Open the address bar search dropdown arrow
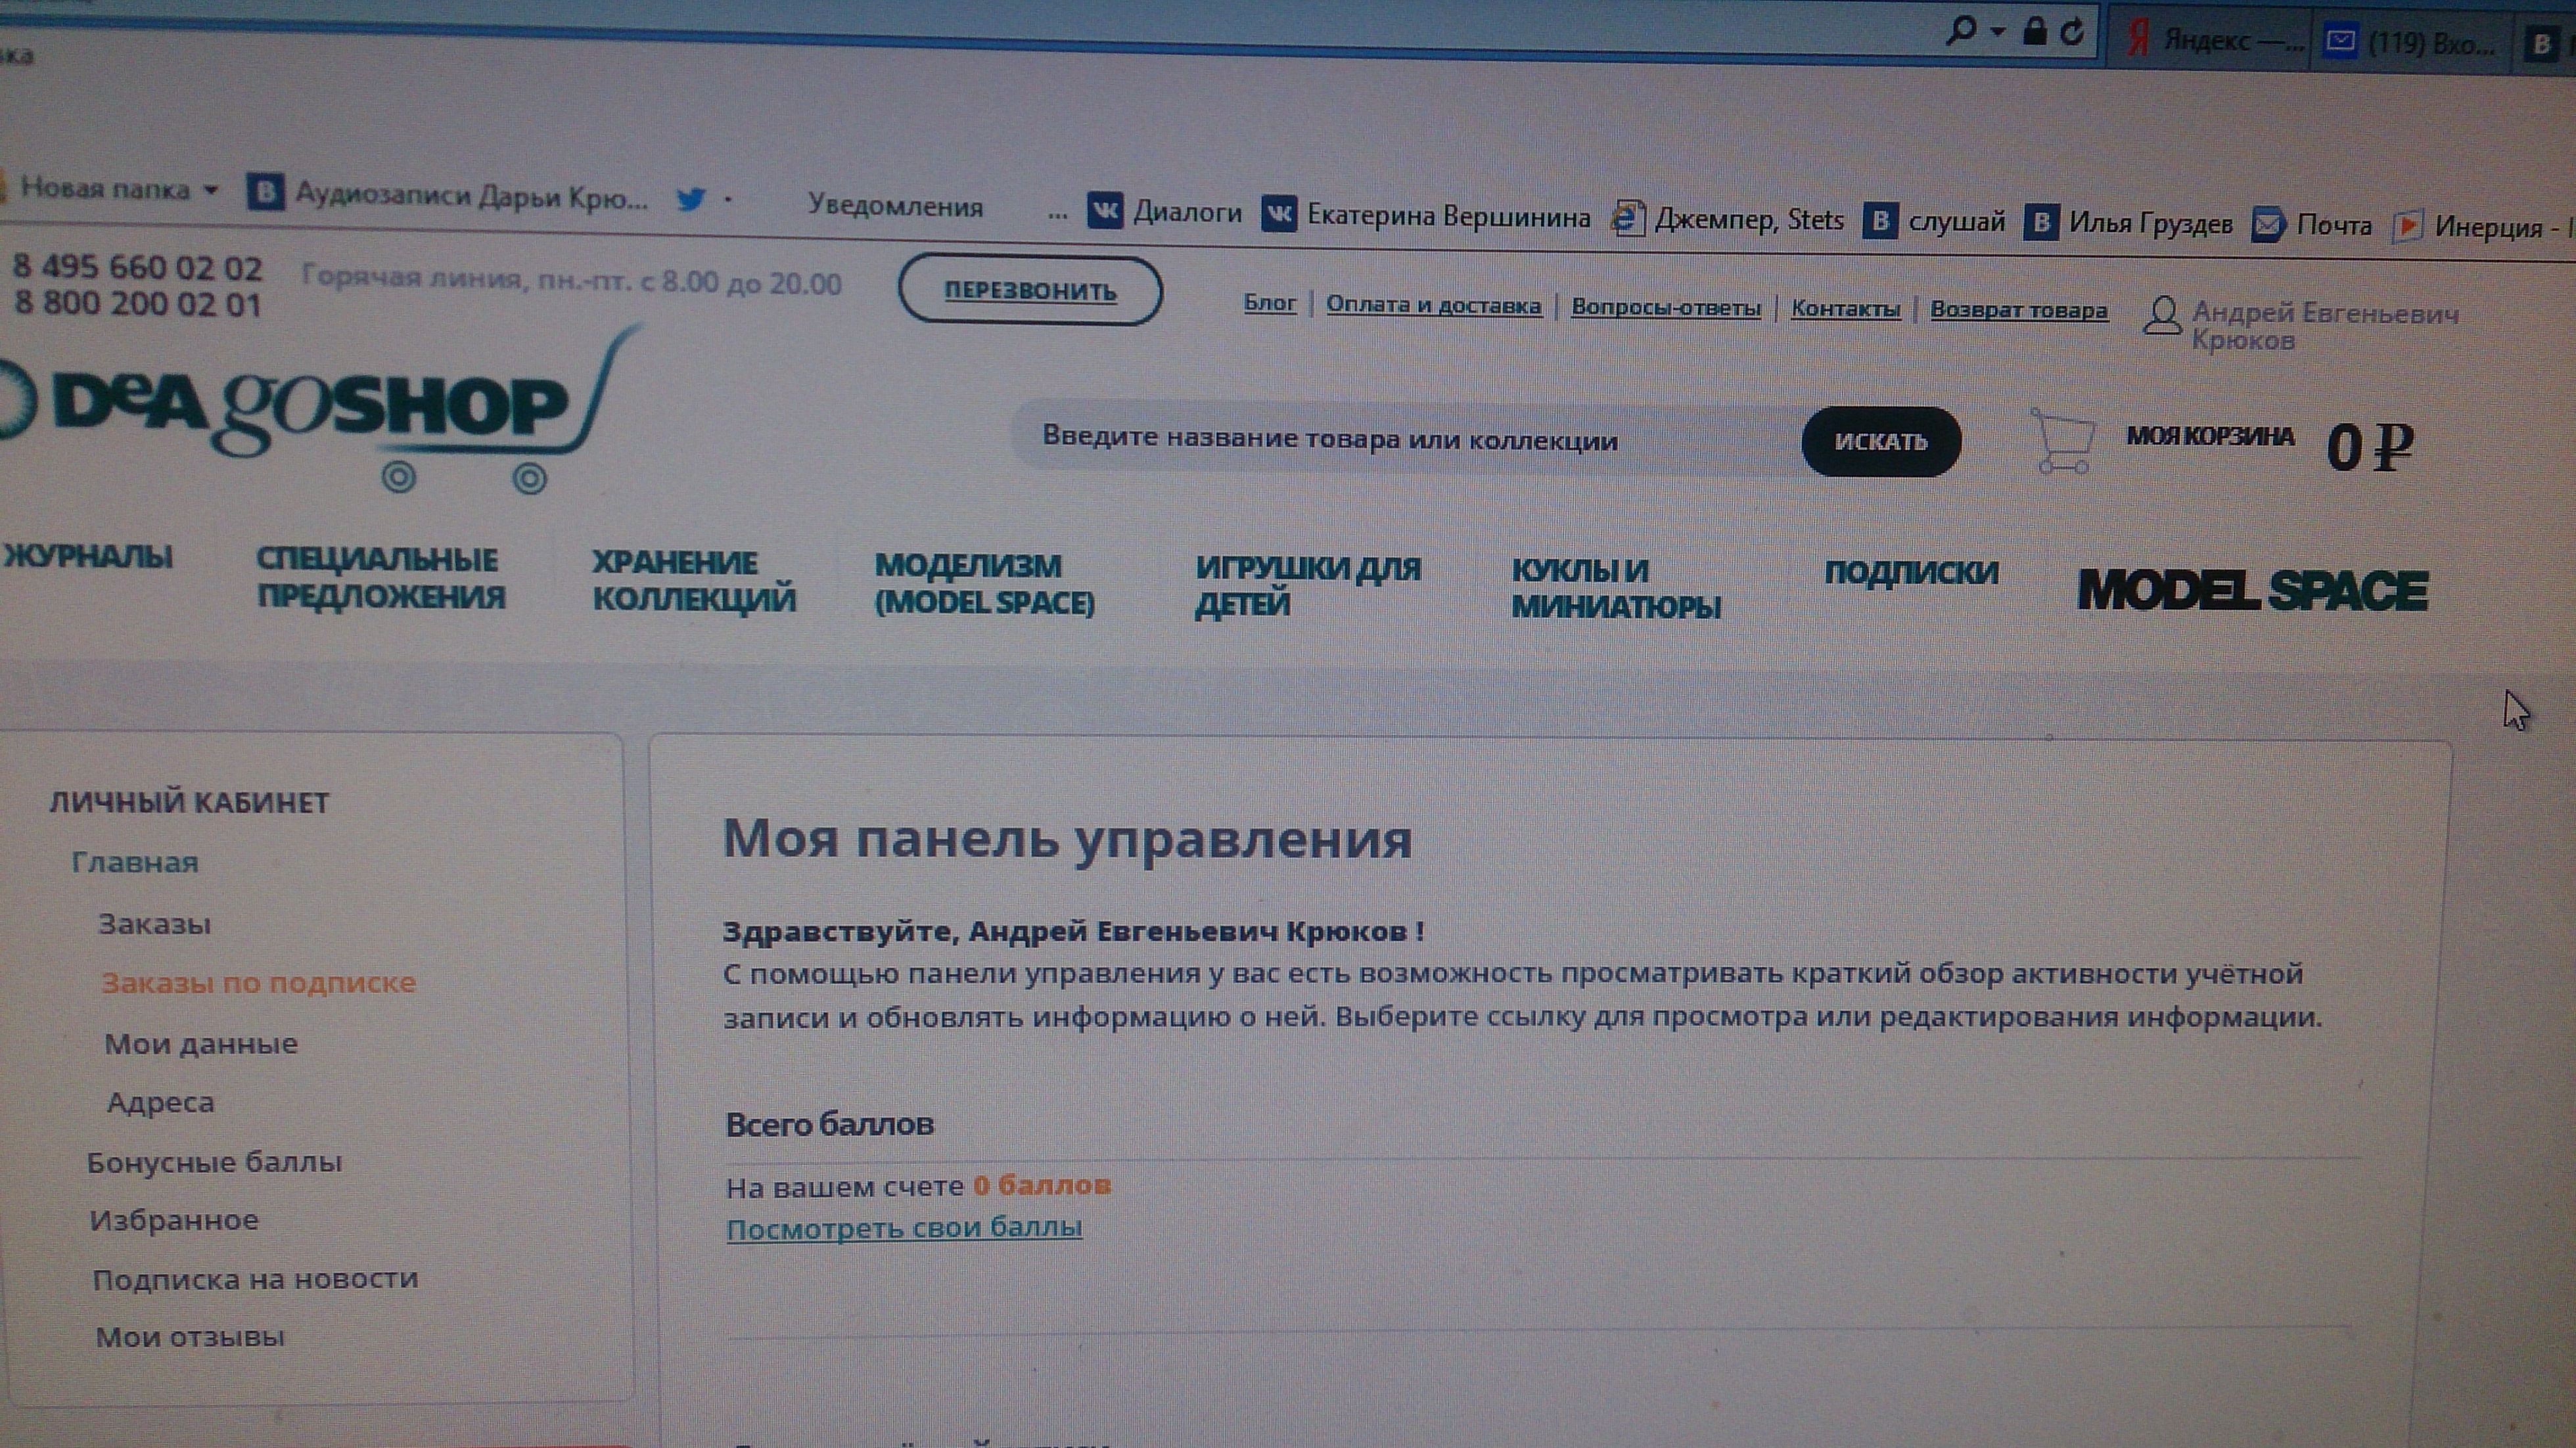Image resolution: width=2576 pixels, height=1448 pixels. tap(1997, 32)
